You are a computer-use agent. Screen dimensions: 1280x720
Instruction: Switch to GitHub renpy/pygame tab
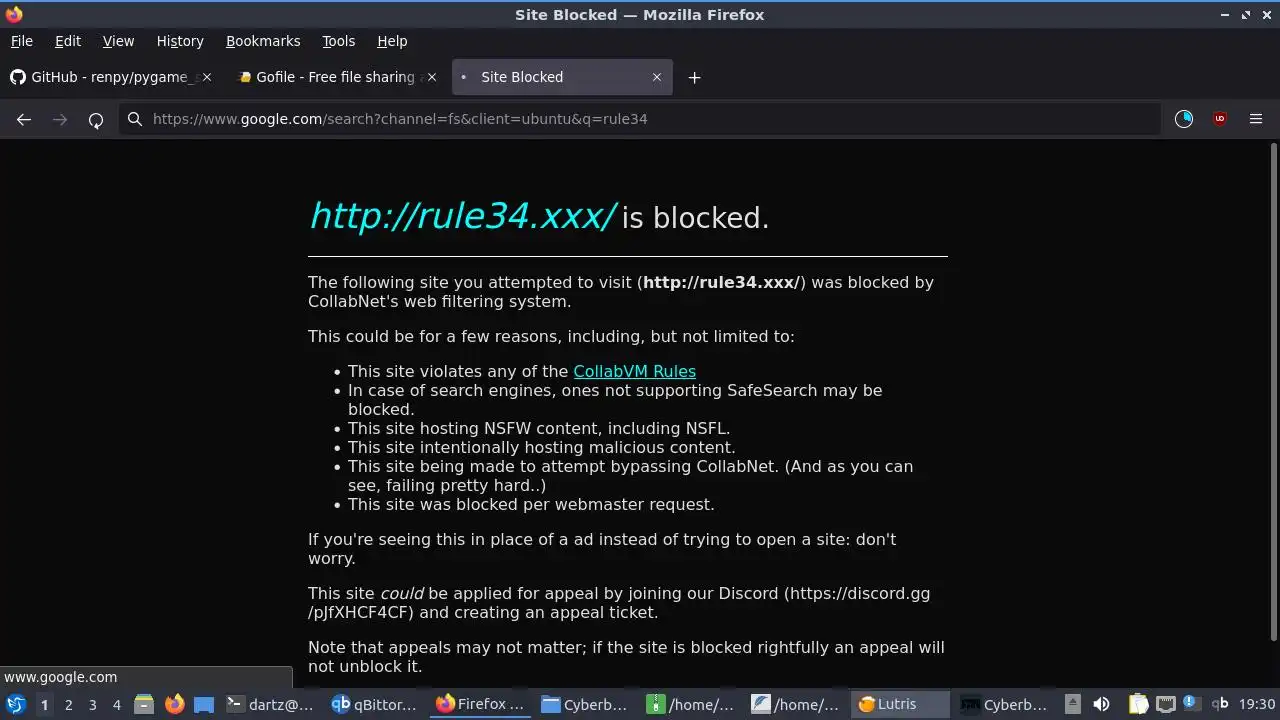tap(111, 77)
